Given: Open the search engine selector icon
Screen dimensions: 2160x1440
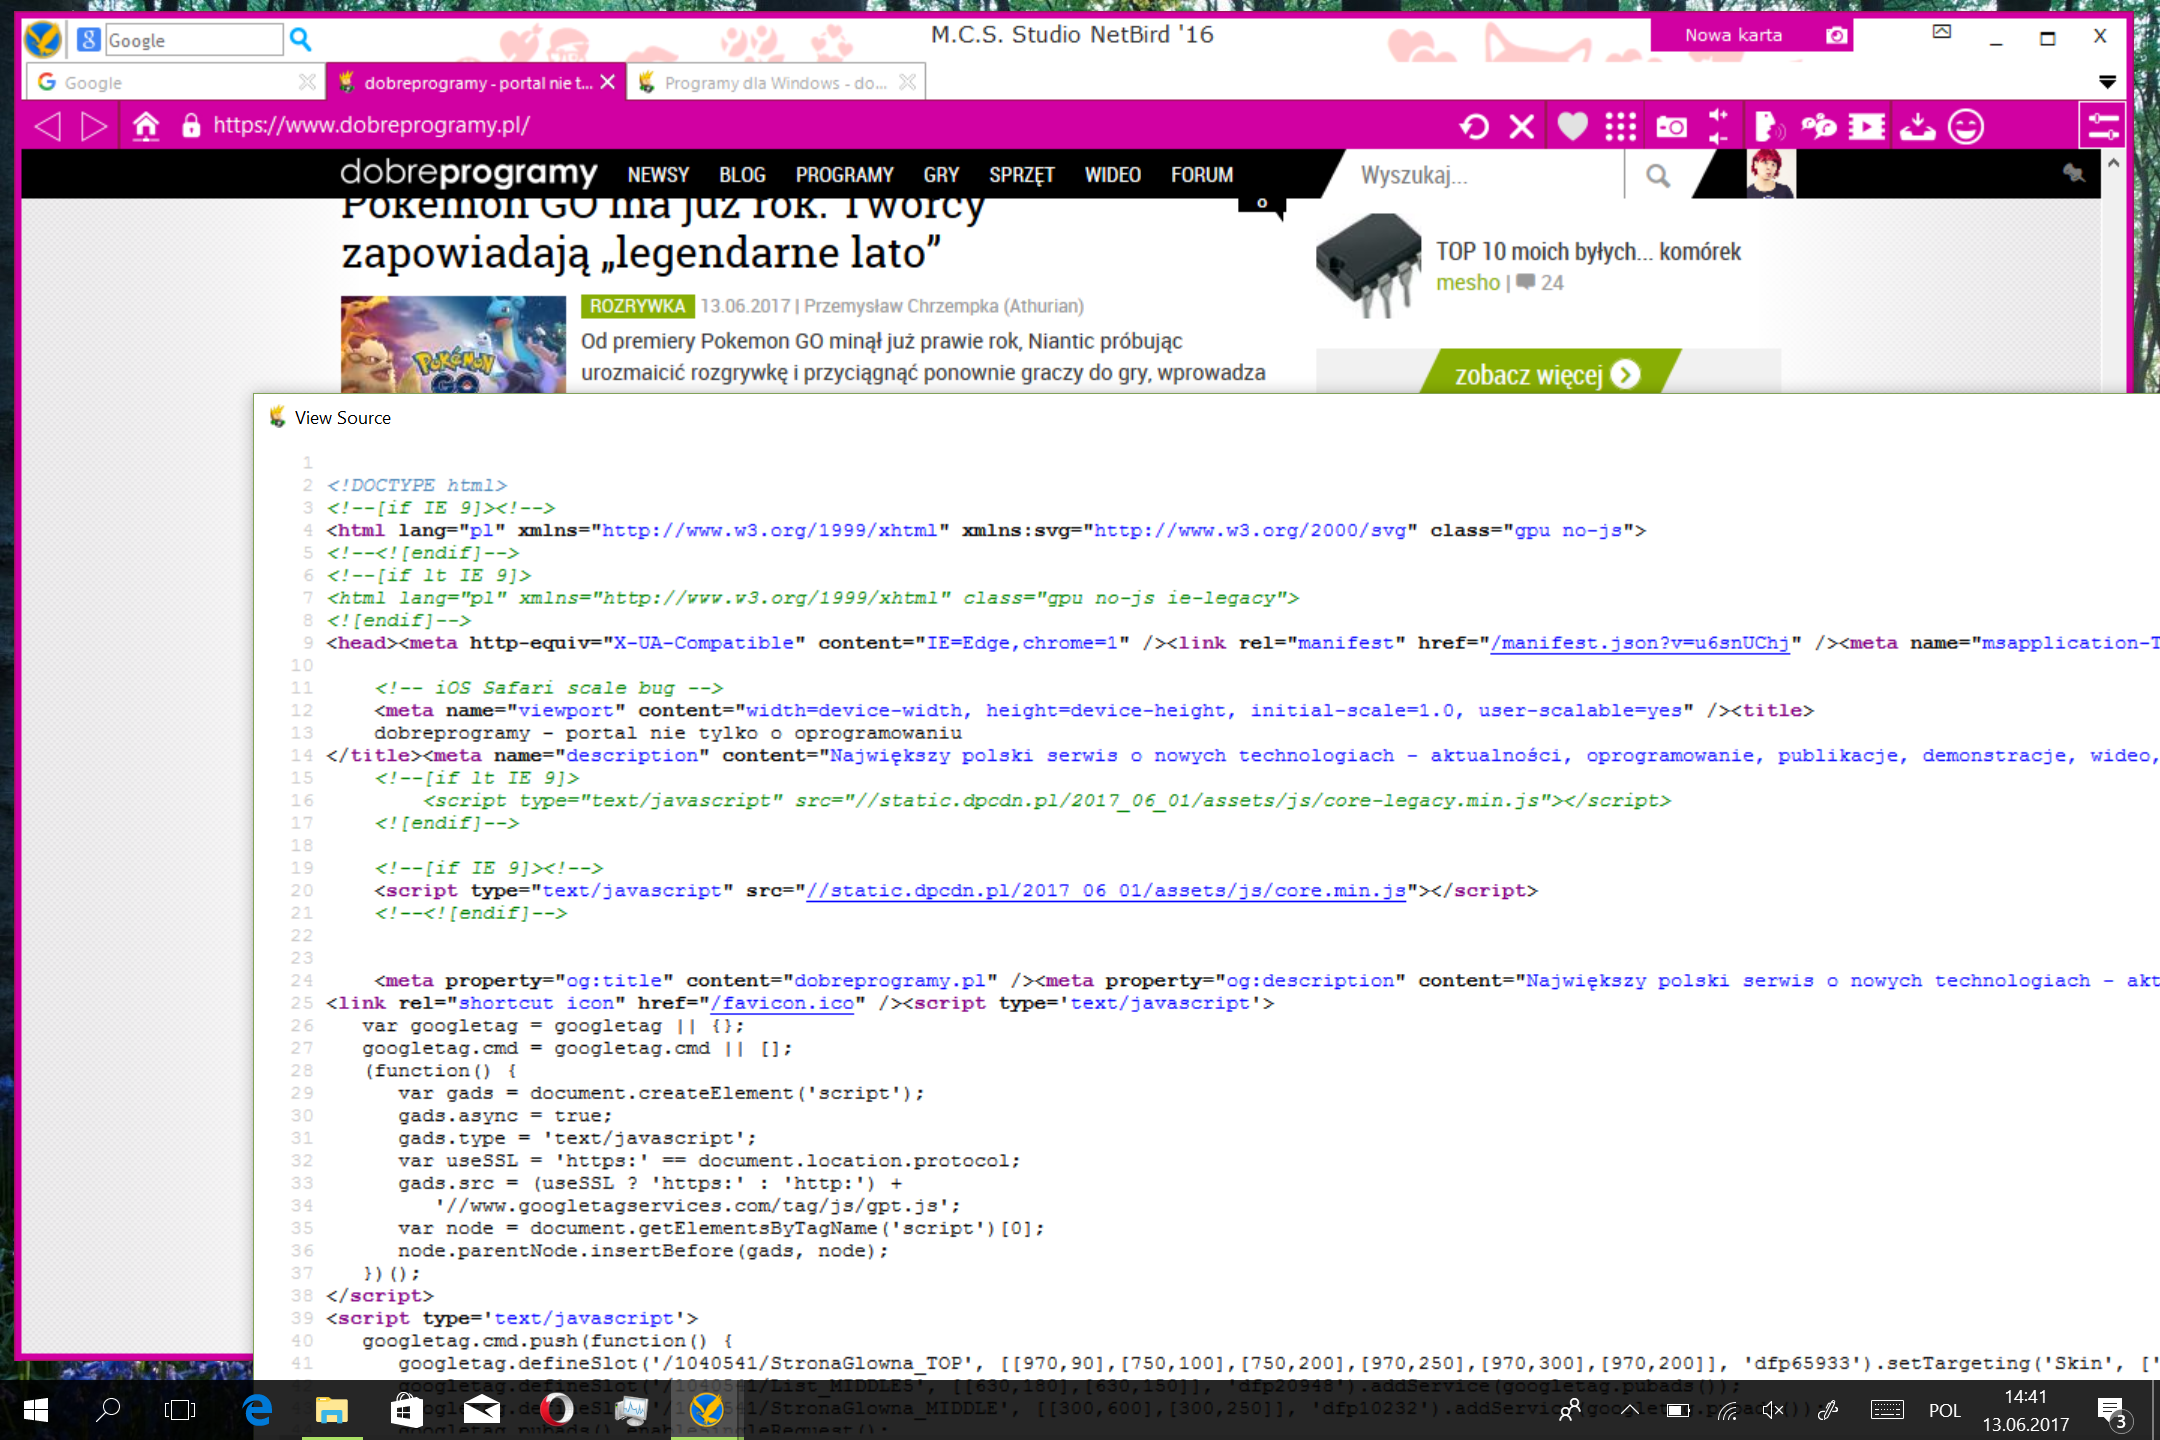Looking at the screenshot, I should click(88, 40).
